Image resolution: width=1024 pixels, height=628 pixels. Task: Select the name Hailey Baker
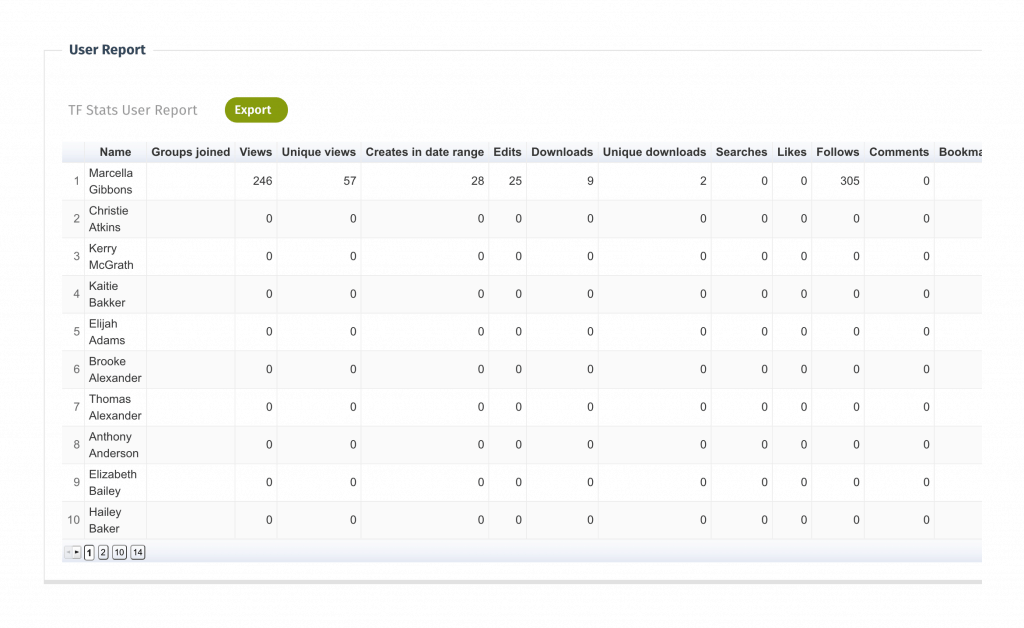[105, 520]
